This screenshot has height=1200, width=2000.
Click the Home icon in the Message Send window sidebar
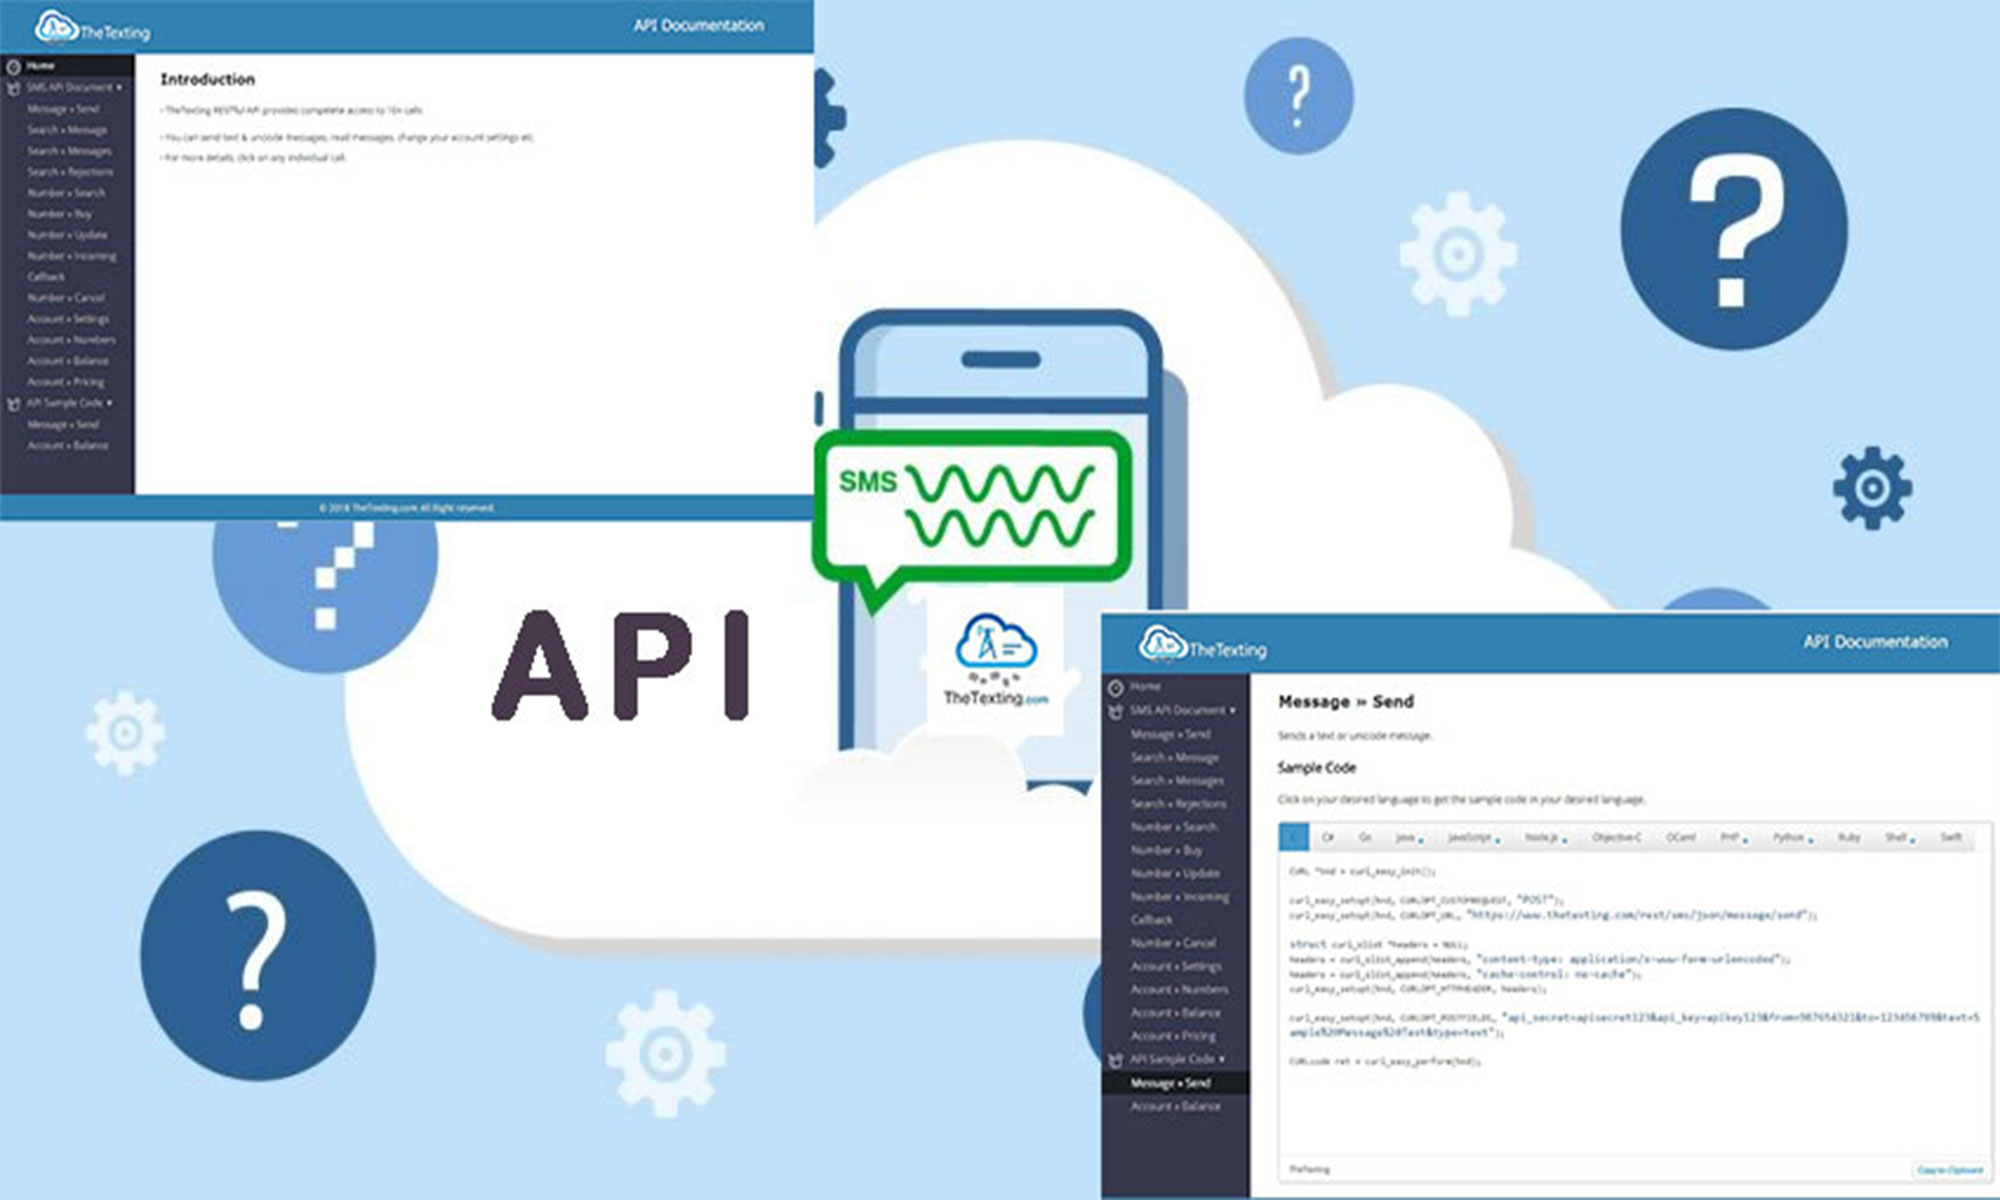(x=1116, y=688)
